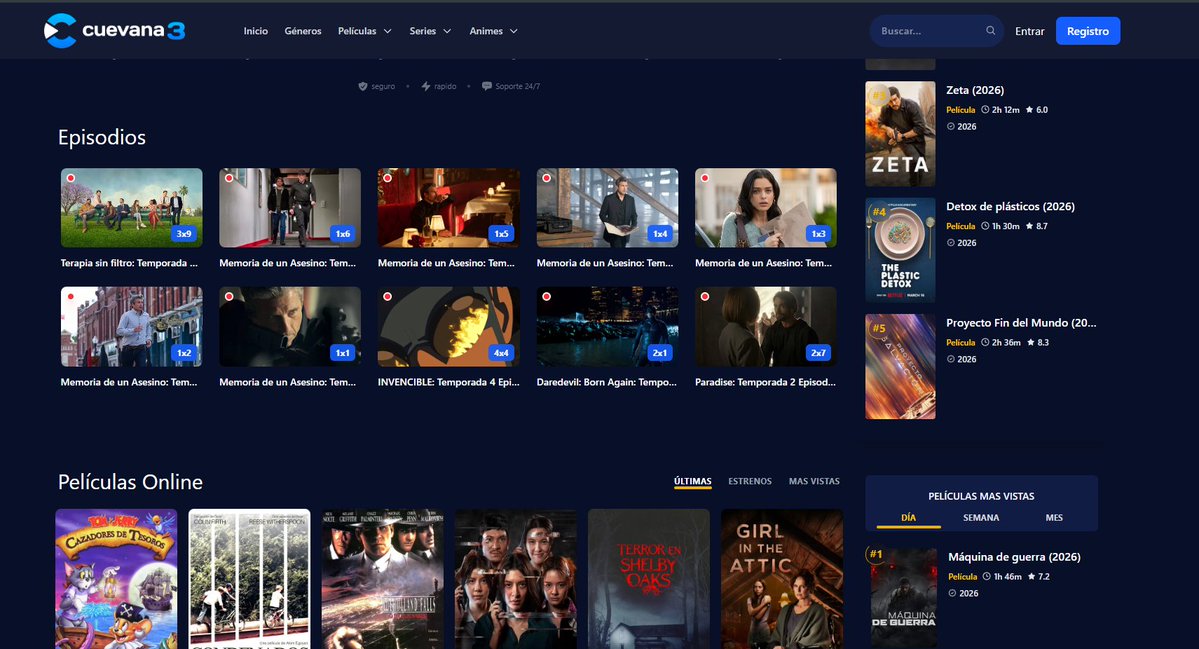
Task: Click the star rating icon for Zeta
Action: tap(1029, 110)
